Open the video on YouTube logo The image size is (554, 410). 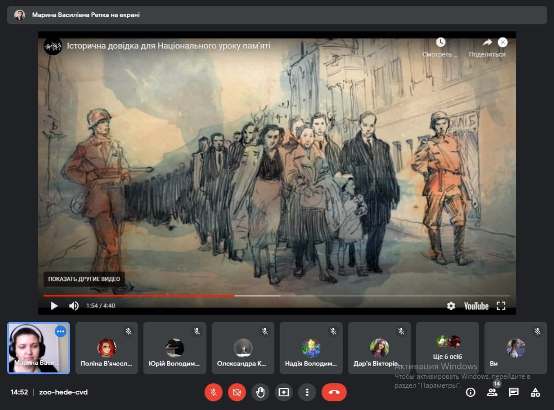pos(476,306)
